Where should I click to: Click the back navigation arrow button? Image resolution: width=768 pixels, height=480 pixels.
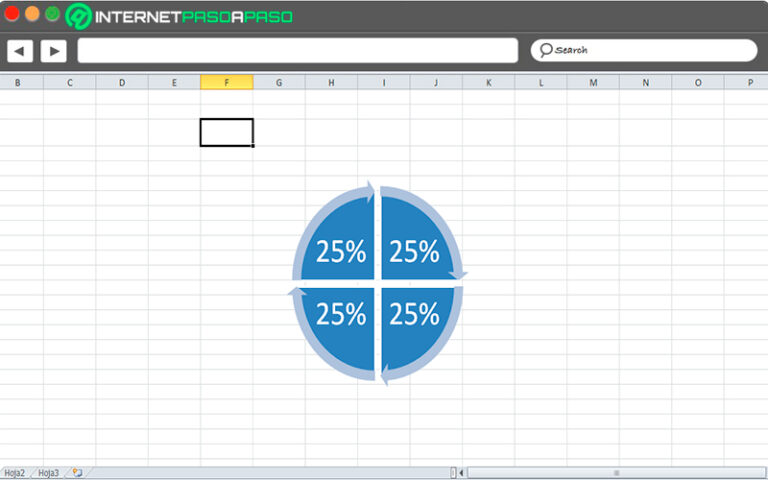point(20,51)
